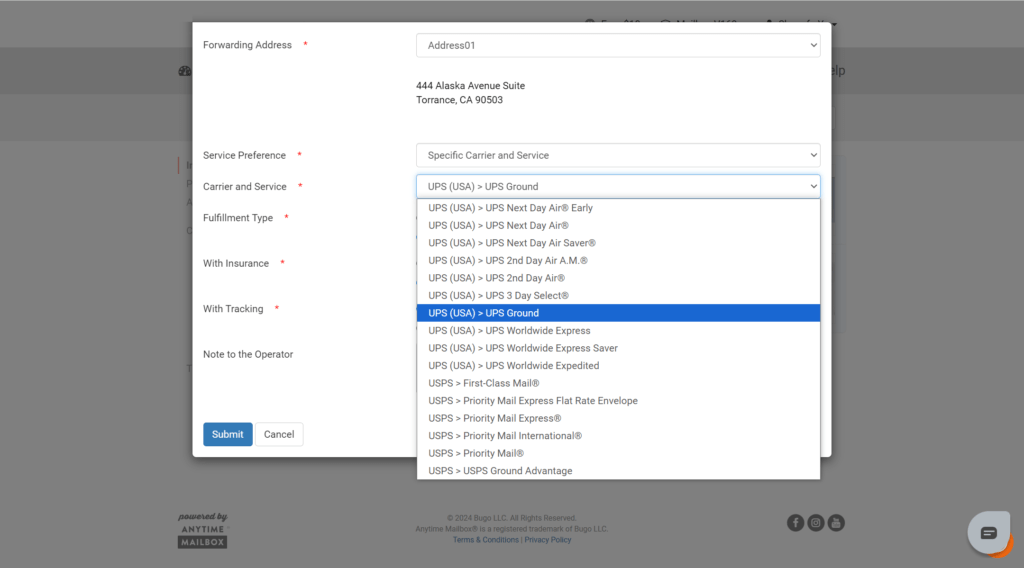
Task: Open the Forwarding Address dropdown
Action: click(x=618, y=45)
